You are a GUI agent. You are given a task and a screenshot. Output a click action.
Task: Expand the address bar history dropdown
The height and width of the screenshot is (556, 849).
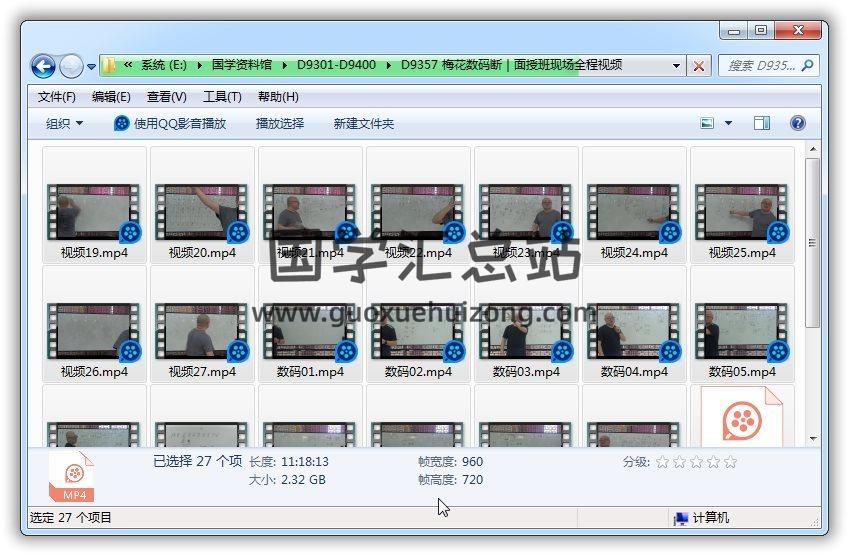pyautogui.click(x=676, y=67)
